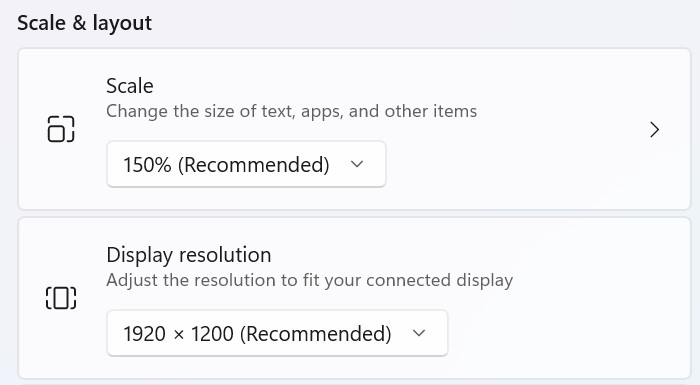Click the 'Adjust the resolution to fit' description
700x385 pixels.
point(309,280)
